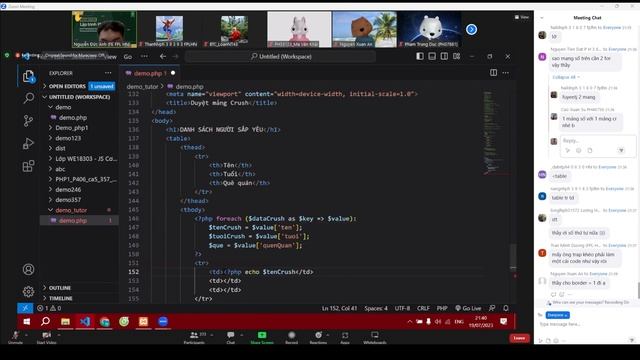Click the feedback icon in status bar
Image resolution: width=640 pixels, height=360 pixels.
click(492, 308)
